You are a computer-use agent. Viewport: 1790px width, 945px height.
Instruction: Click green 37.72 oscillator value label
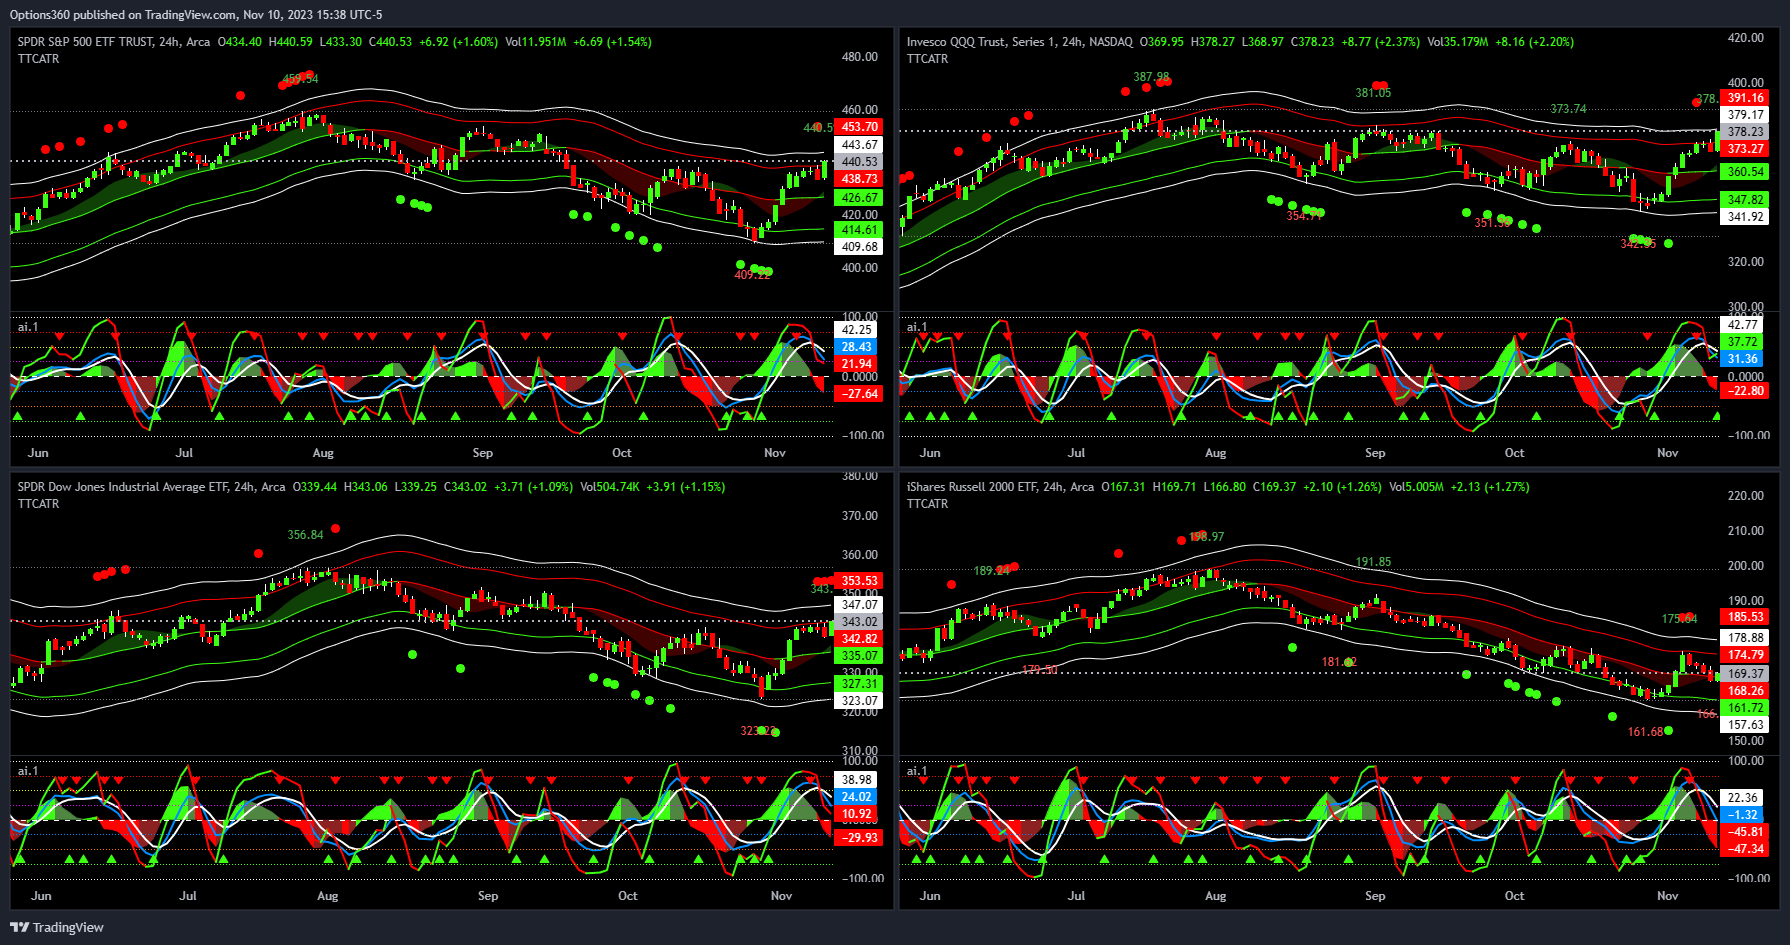coord(1743,342)
